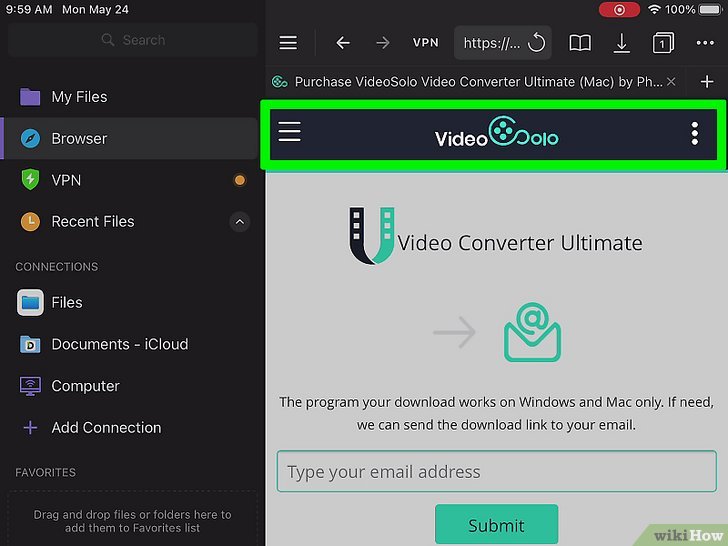The image size is (728, 546).
Task: Click the FAVORITES section header
Action: [x=46, y=472]
